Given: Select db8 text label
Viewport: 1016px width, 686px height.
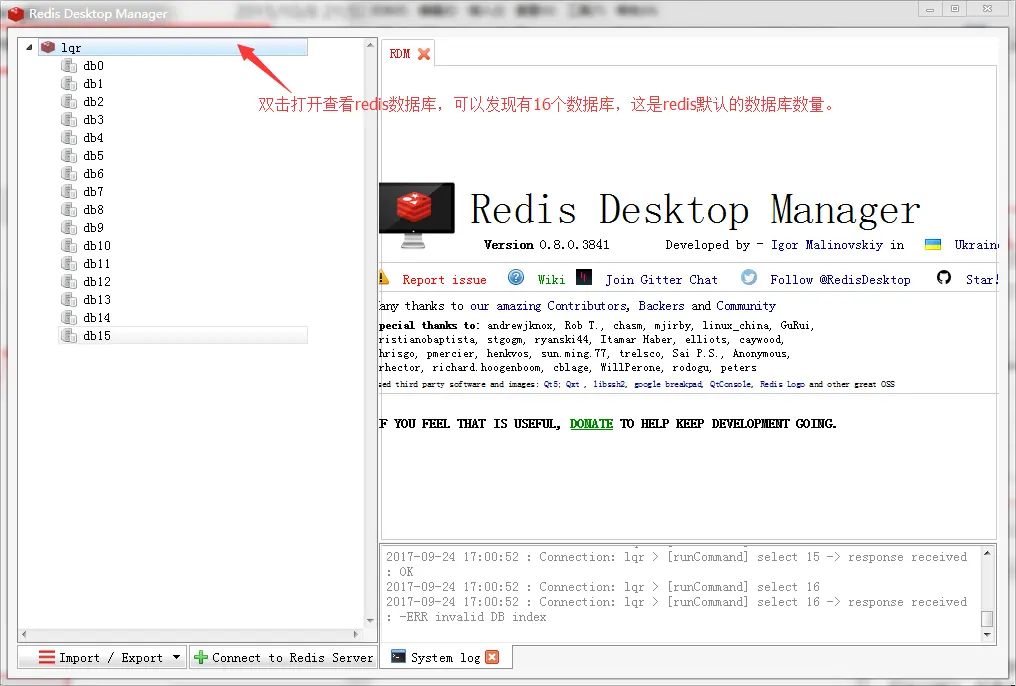Looking at the screenshot, I should [x=93, y=210].
